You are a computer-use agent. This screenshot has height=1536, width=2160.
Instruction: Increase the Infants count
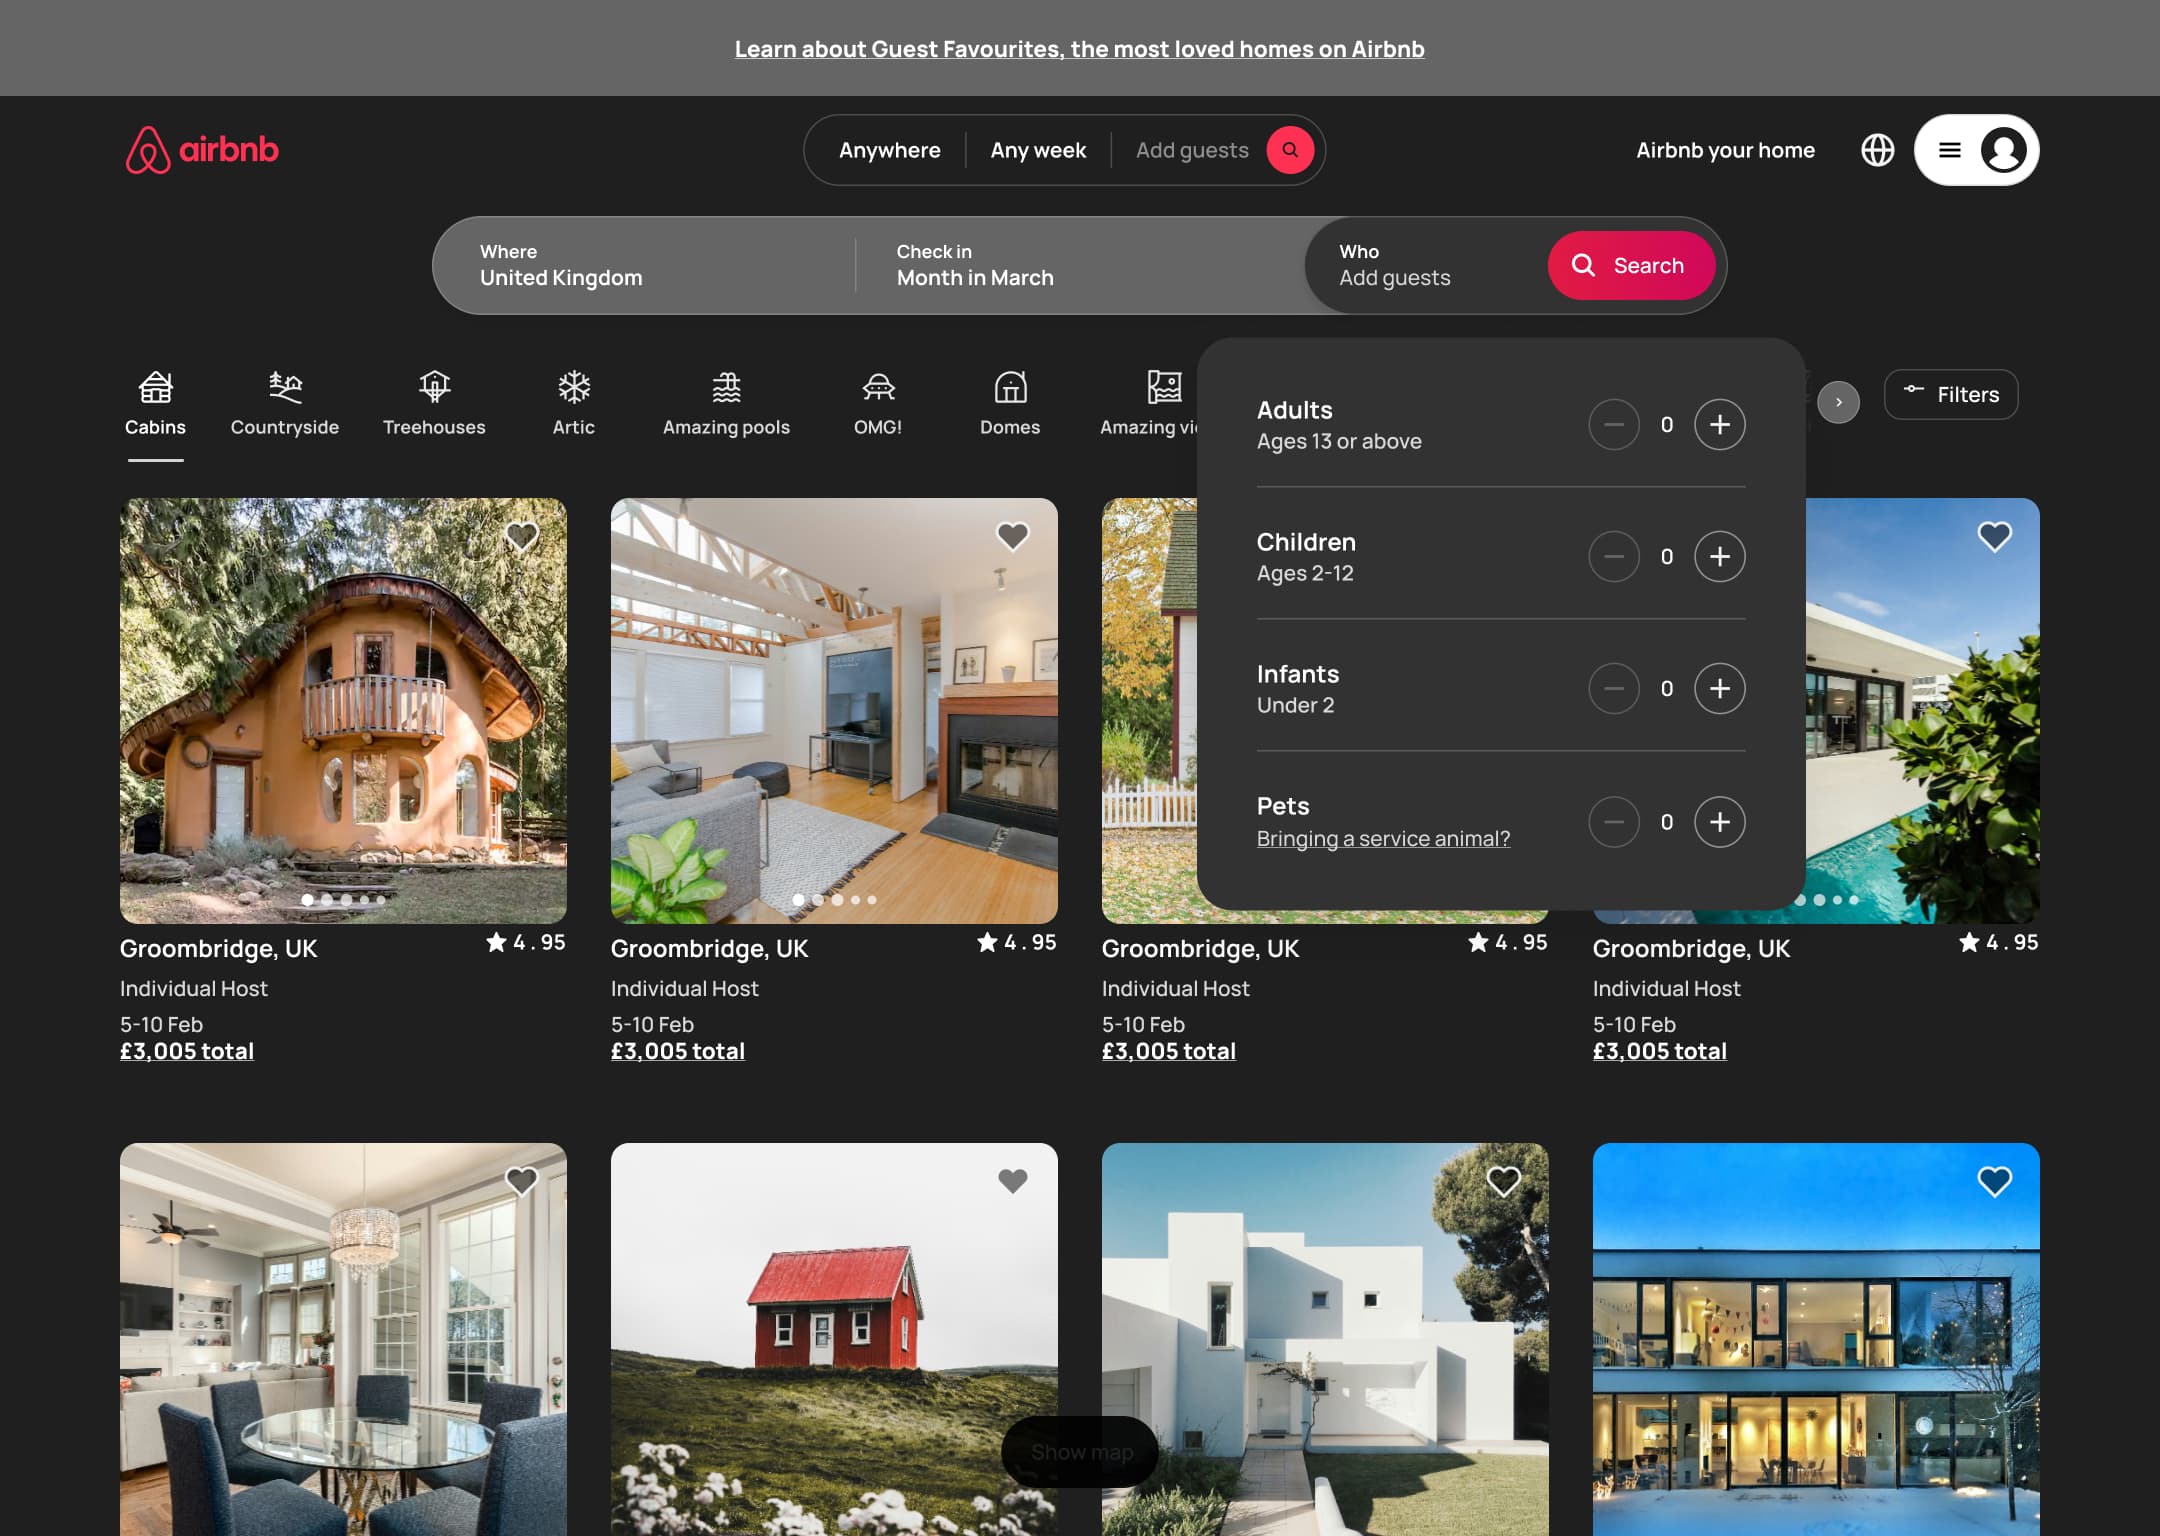tap(1720, 688)
